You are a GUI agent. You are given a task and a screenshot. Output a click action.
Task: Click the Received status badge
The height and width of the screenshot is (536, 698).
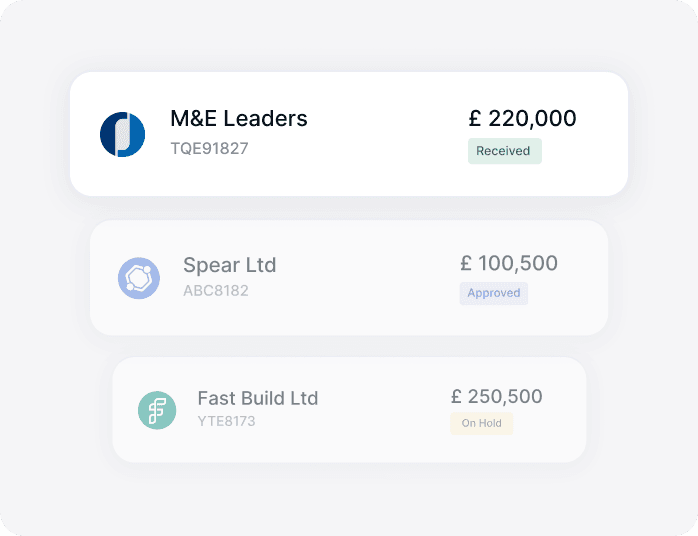click(504, 151)
